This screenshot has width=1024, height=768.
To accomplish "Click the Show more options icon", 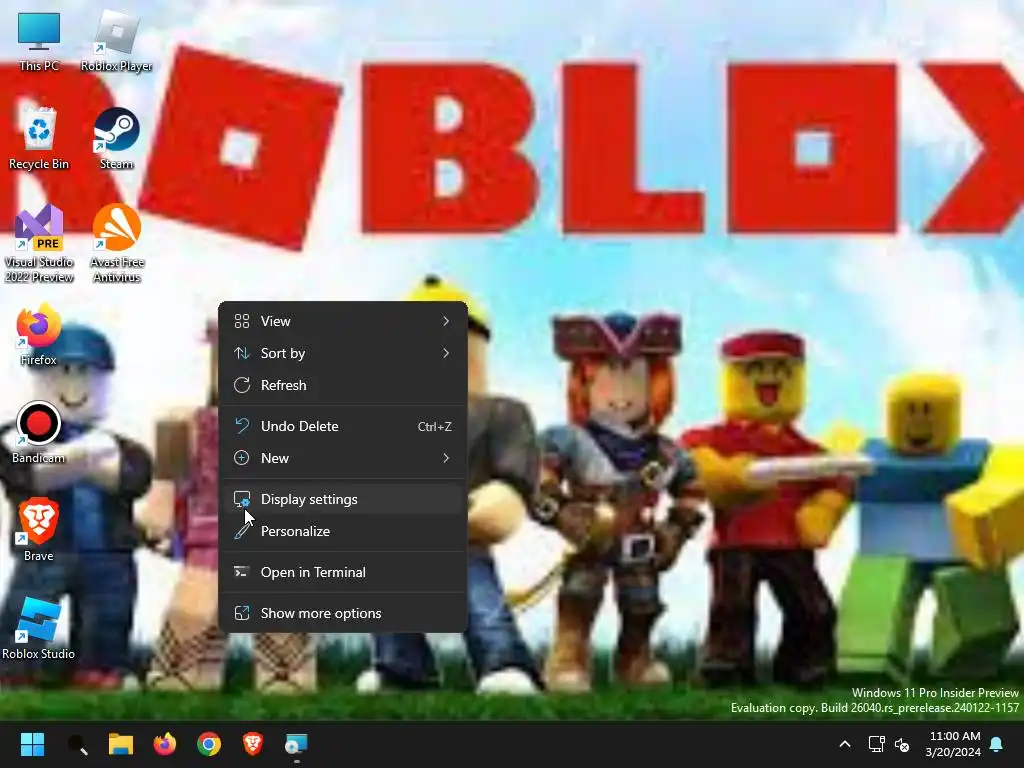I will (242, 613).
